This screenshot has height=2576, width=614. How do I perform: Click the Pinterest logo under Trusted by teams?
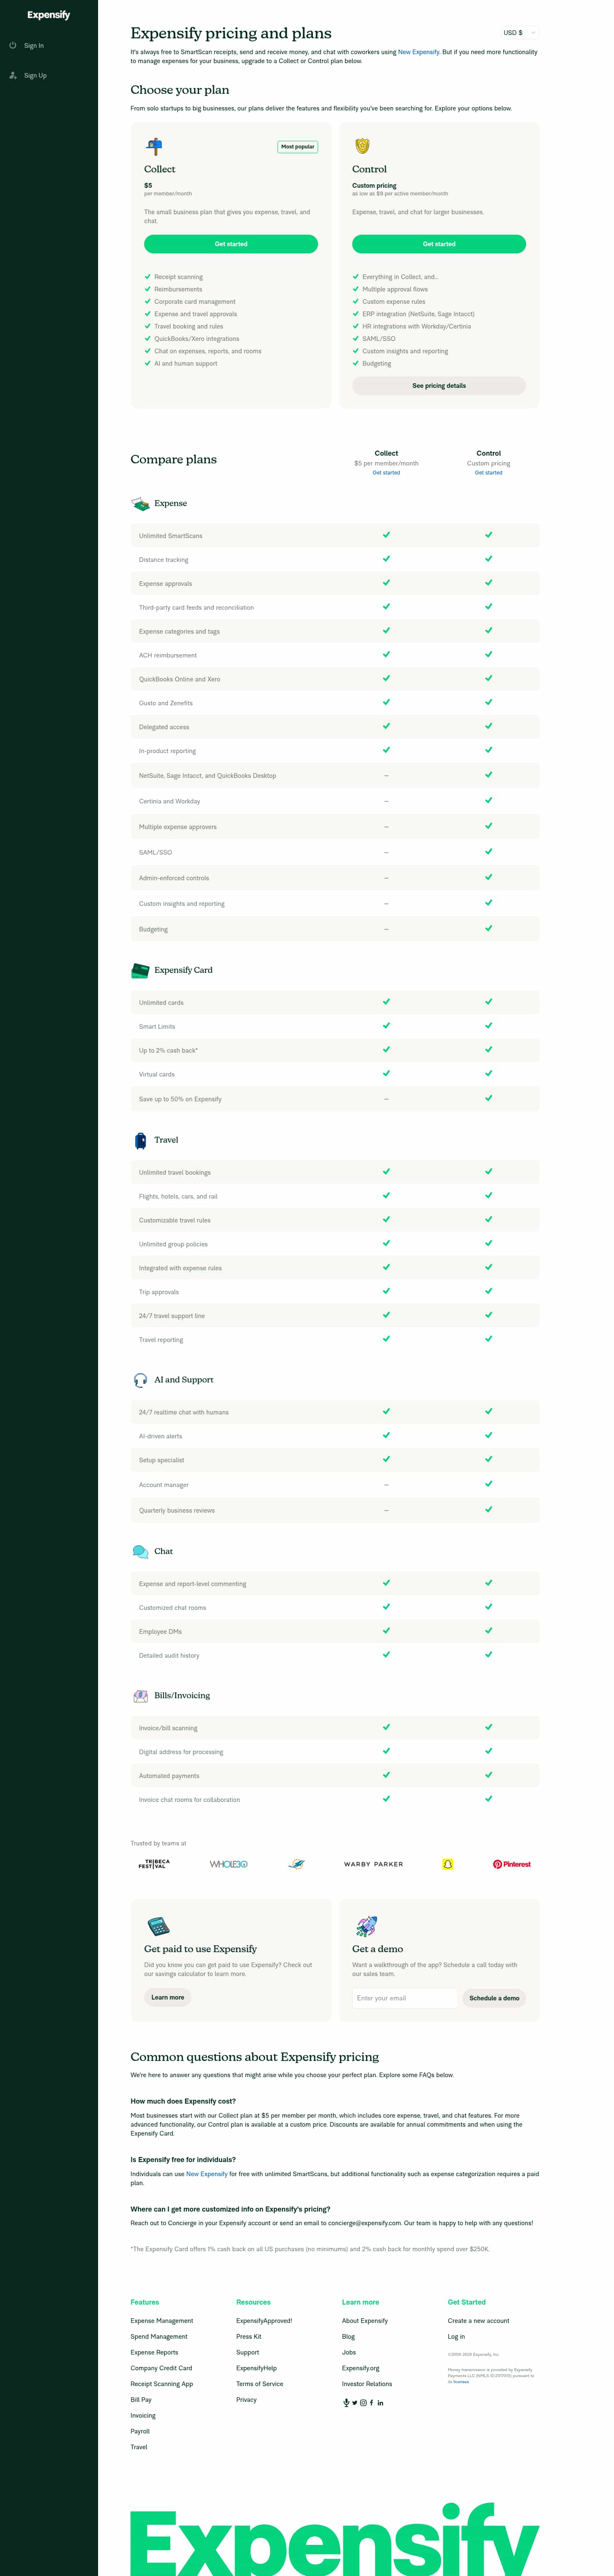tap(512, 1863)
